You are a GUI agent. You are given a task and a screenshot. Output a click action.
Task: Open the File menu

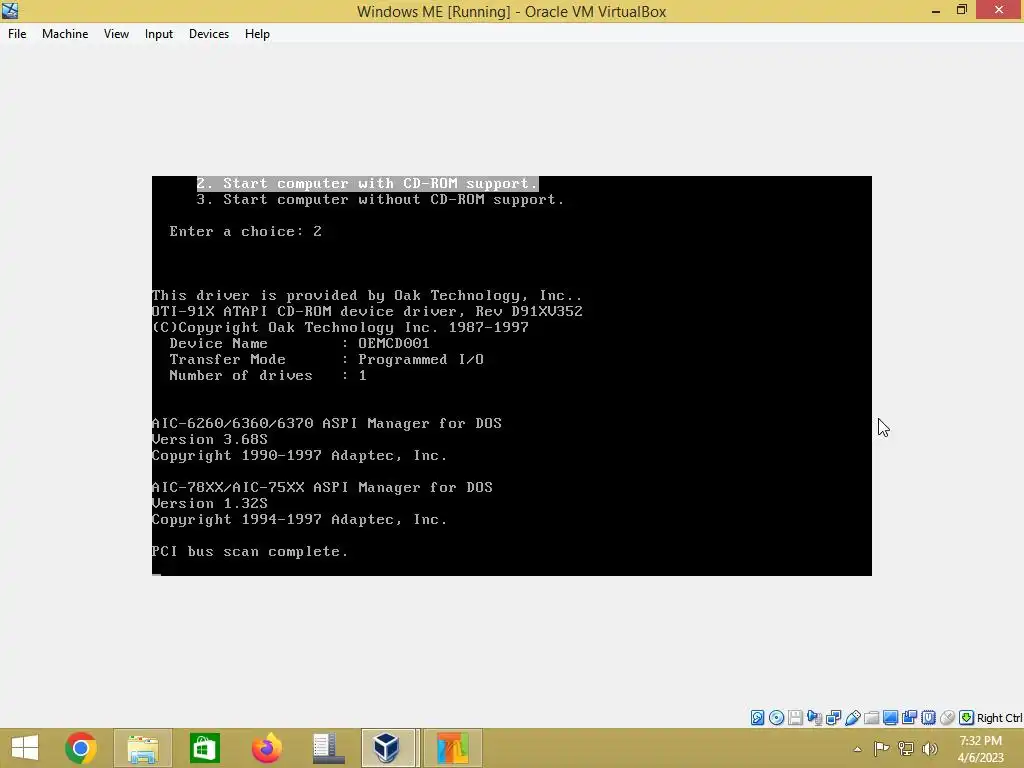click(x=17, y=34)
